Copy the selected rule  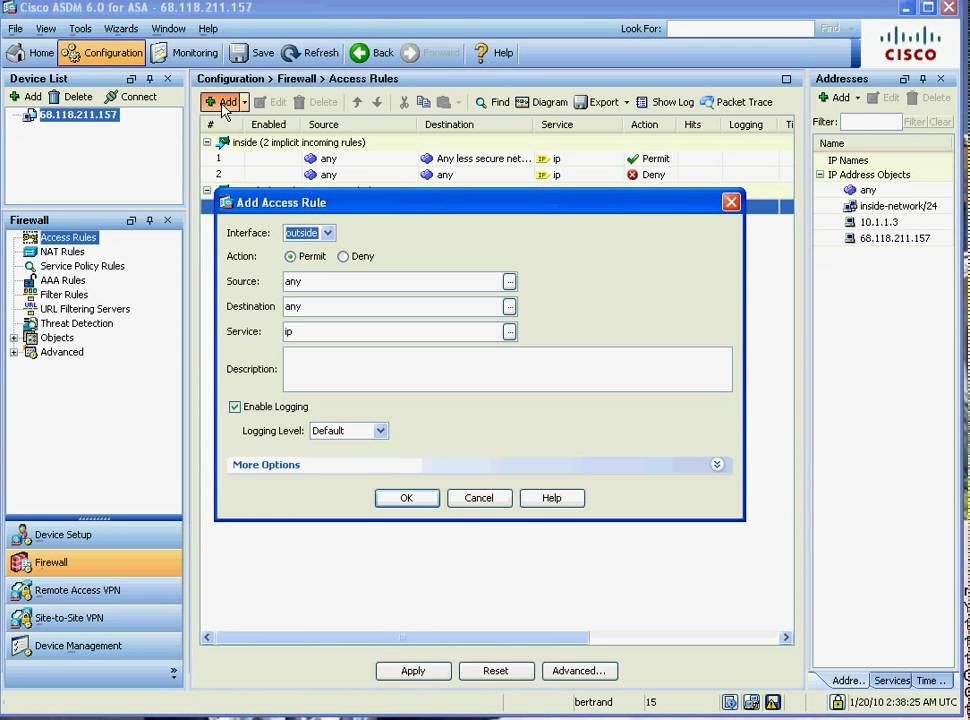pyautogui.click(x=423, y=102)
